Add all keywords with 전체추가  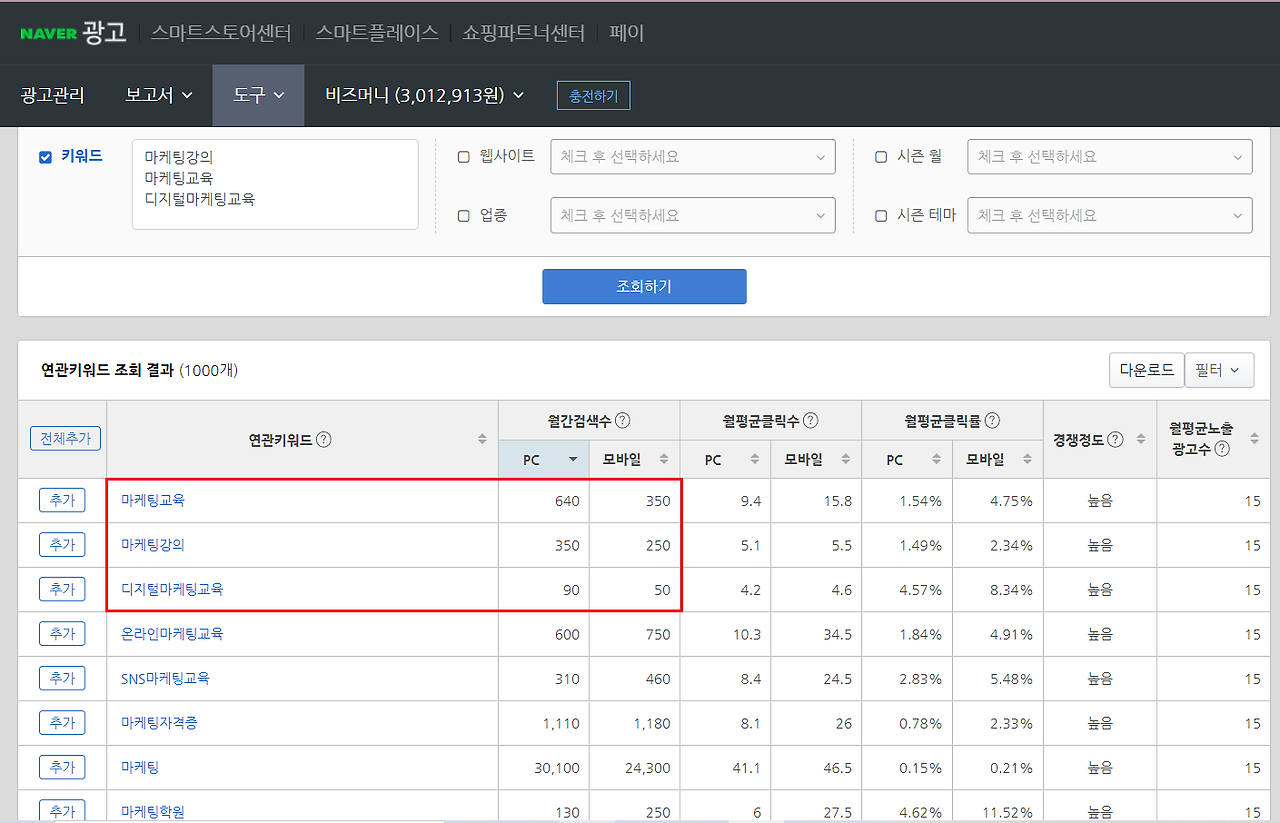pyautogui.click(x=66, y=438)
